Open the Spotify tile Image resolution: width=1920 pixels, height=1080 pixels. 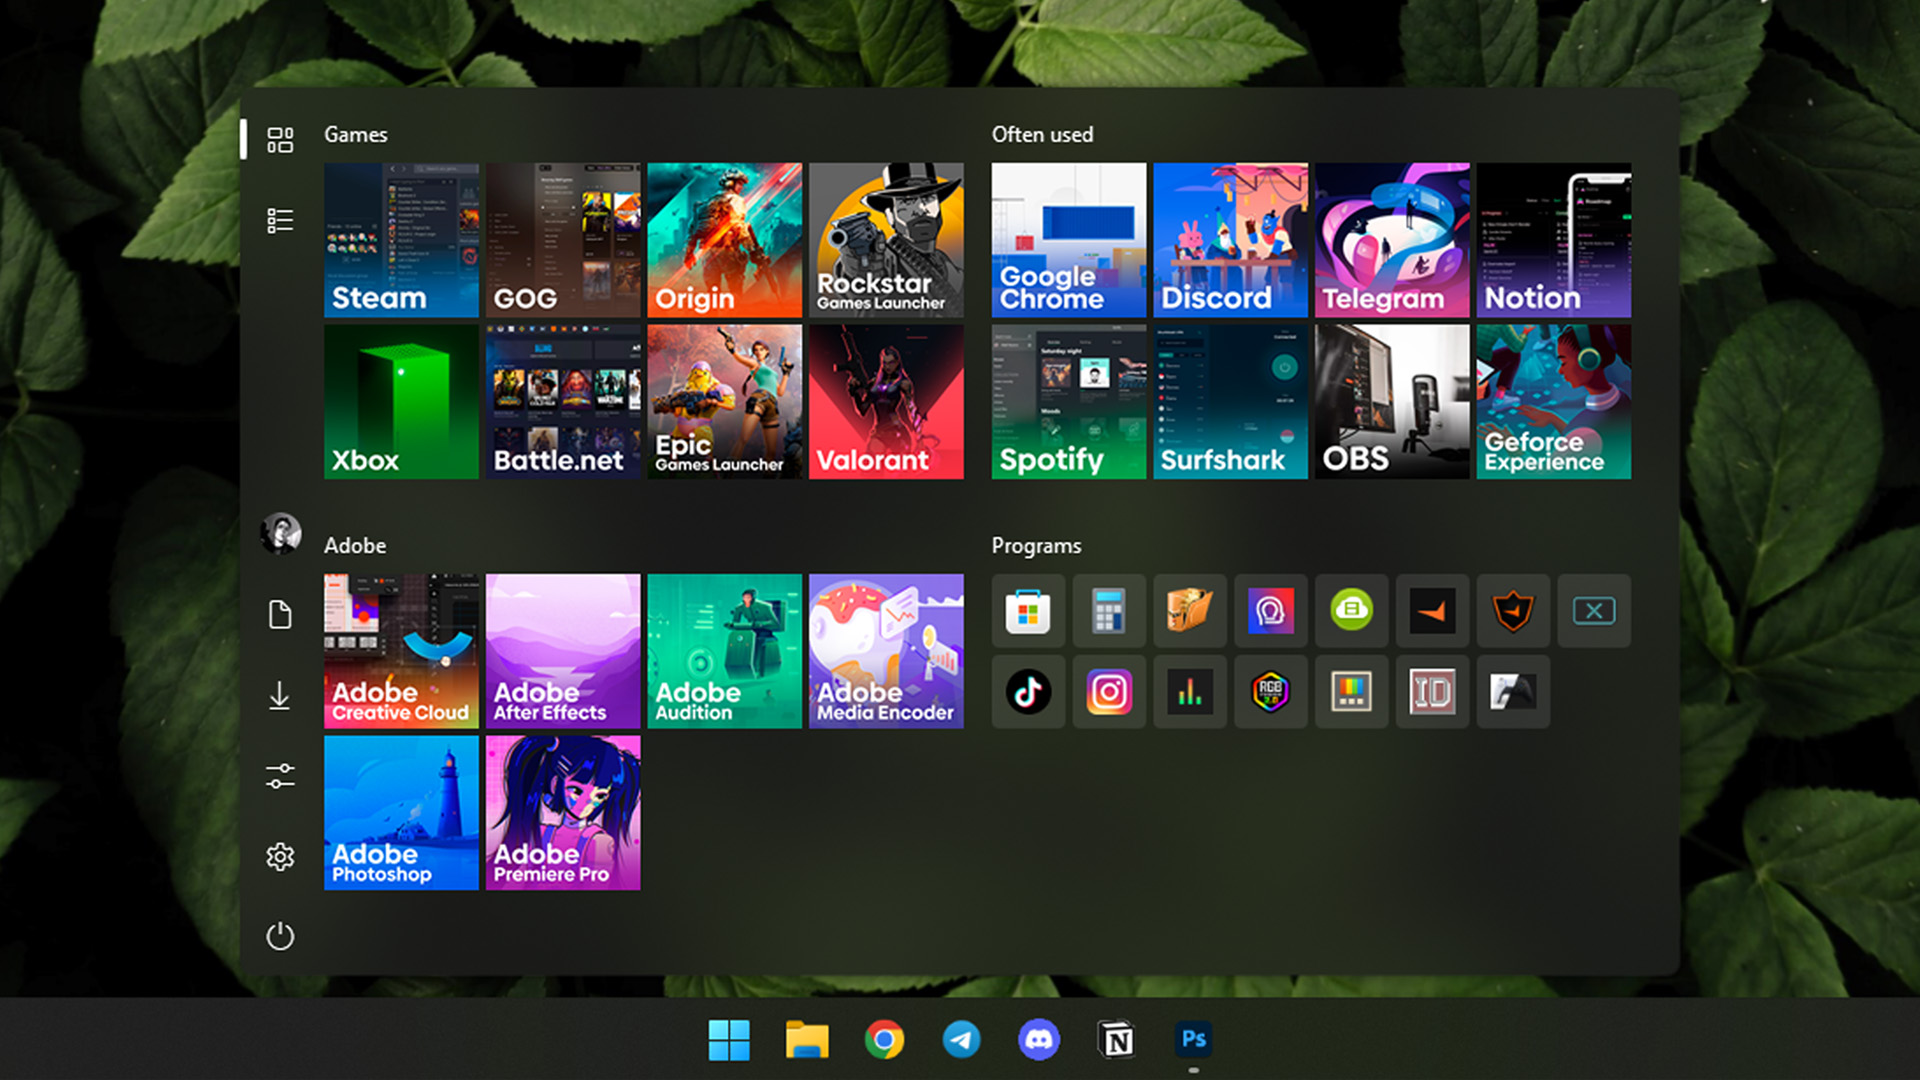coord(1068,401)
